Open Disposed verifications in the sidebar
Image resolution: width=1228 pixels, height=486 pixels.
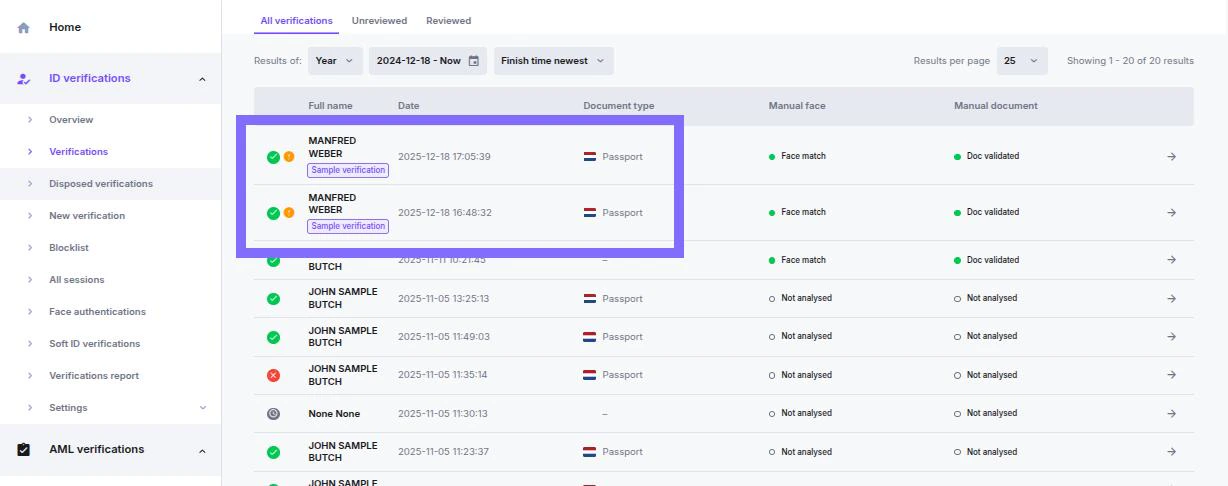pos(101,184)
